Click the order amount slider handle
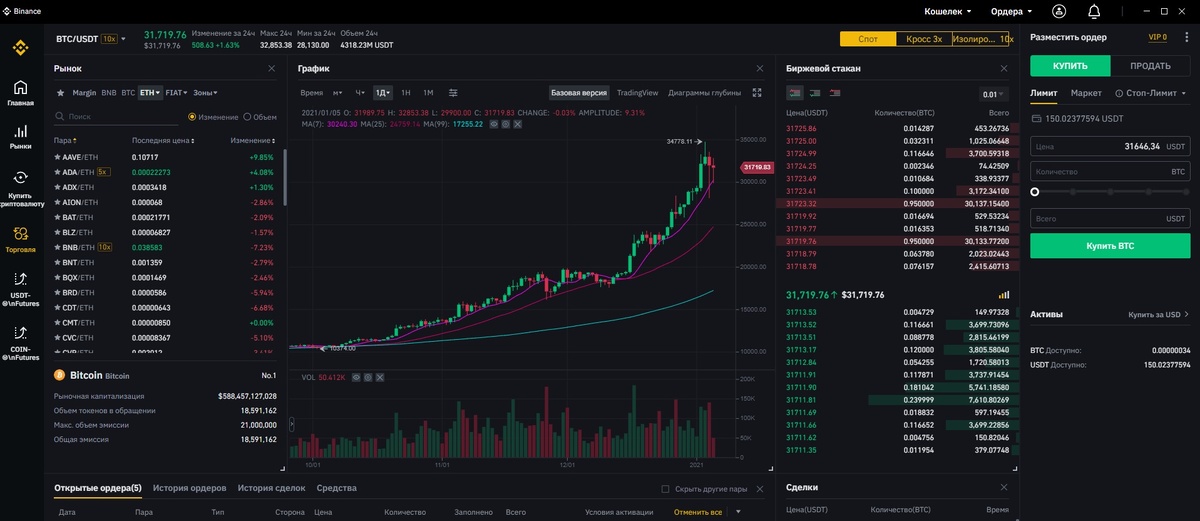Viewport: 1200px width, 521px height. [1035, 191]
